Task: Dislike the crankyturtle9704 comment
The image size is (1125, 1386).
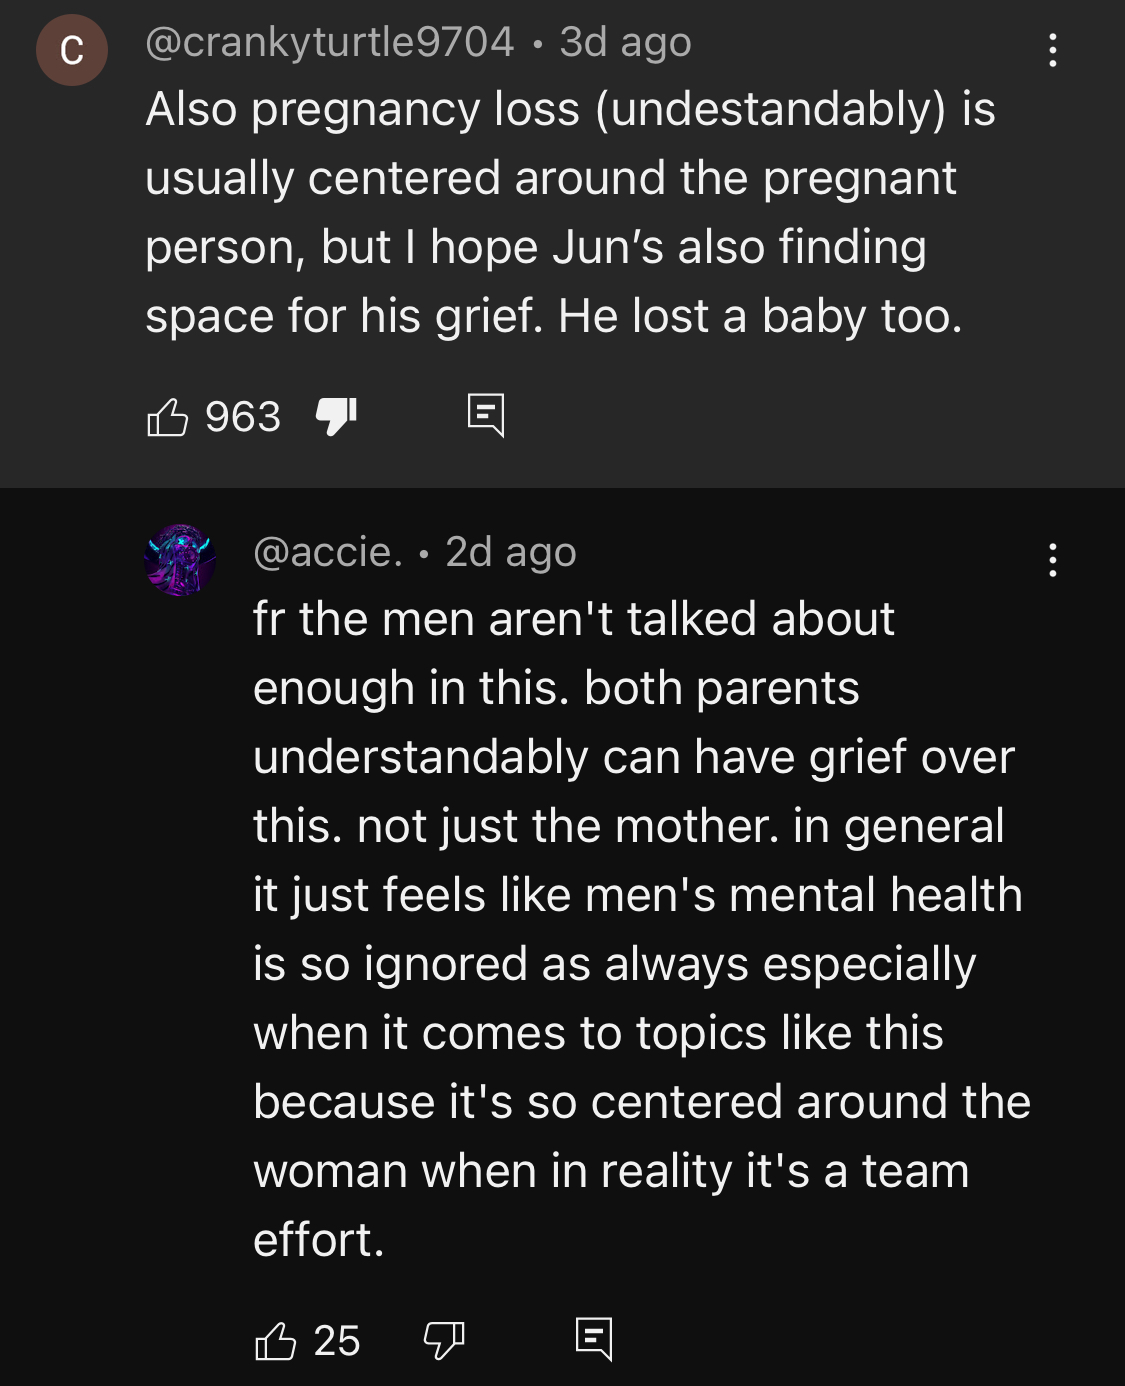Action: point(336,417)
